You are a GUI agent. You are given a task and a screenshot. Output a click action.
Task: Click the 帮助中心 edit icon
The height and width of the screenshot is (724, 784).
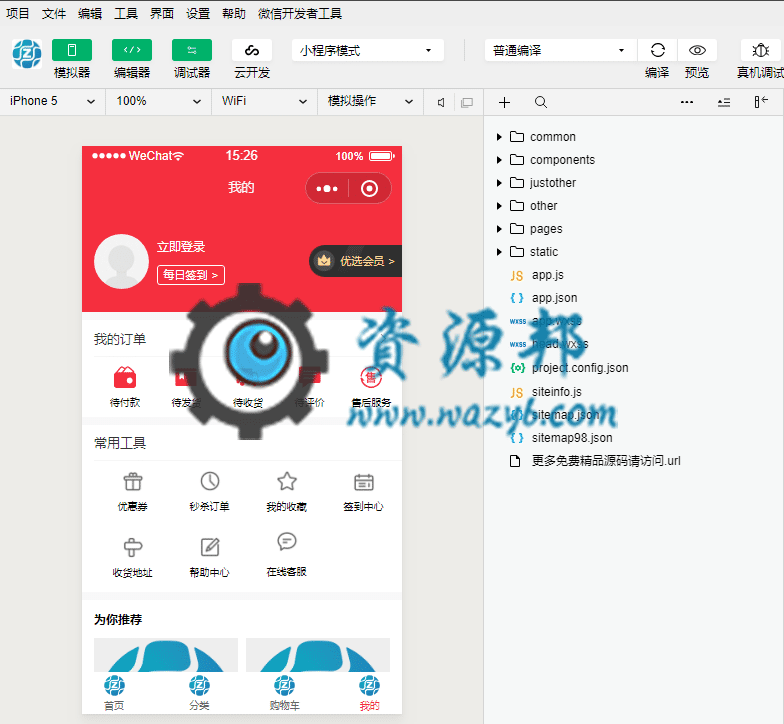coord(210,547)
